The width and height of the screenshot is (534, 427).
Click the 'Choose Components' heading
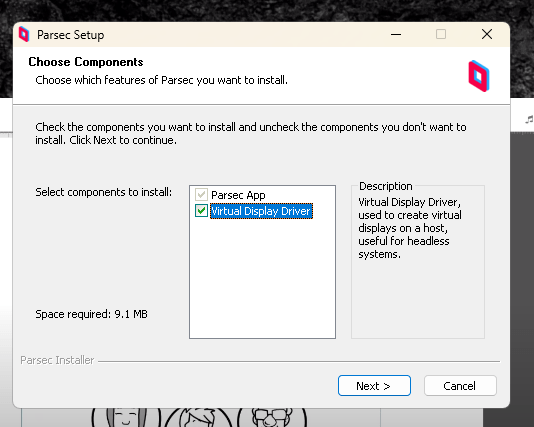pos(86,62)
